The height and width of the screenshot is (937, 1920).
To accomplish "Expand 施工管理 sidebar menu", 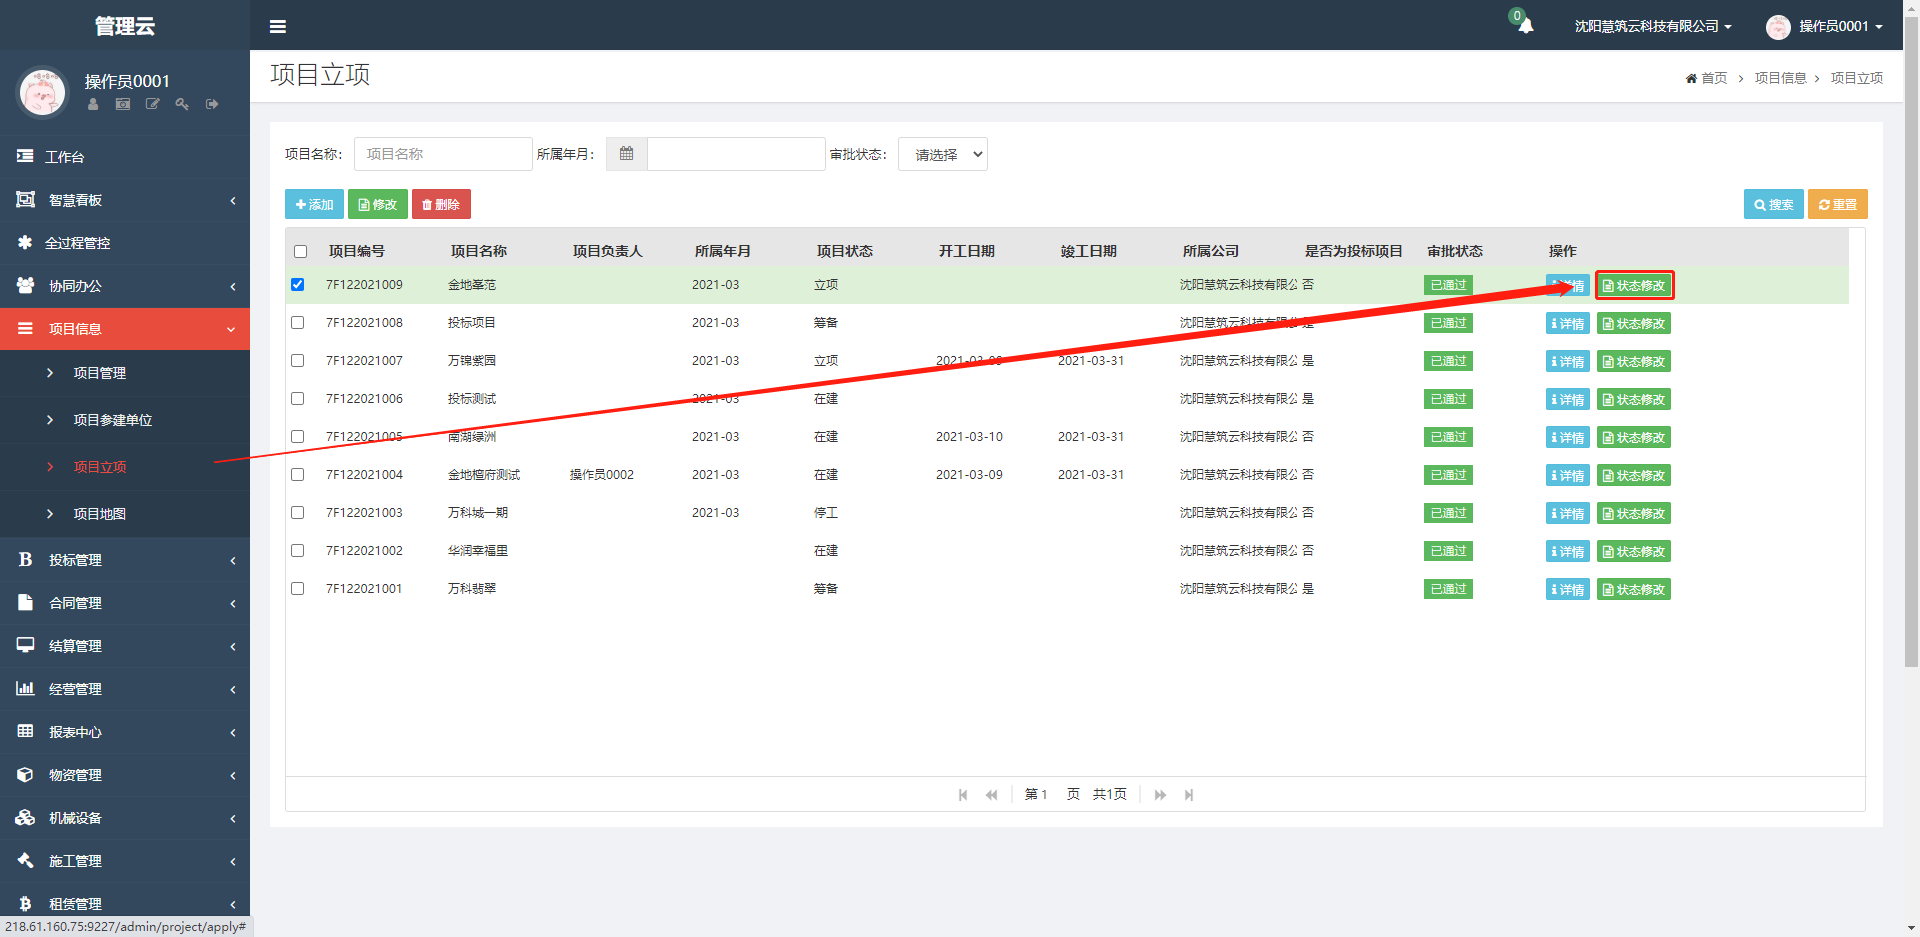I will 125,861.
